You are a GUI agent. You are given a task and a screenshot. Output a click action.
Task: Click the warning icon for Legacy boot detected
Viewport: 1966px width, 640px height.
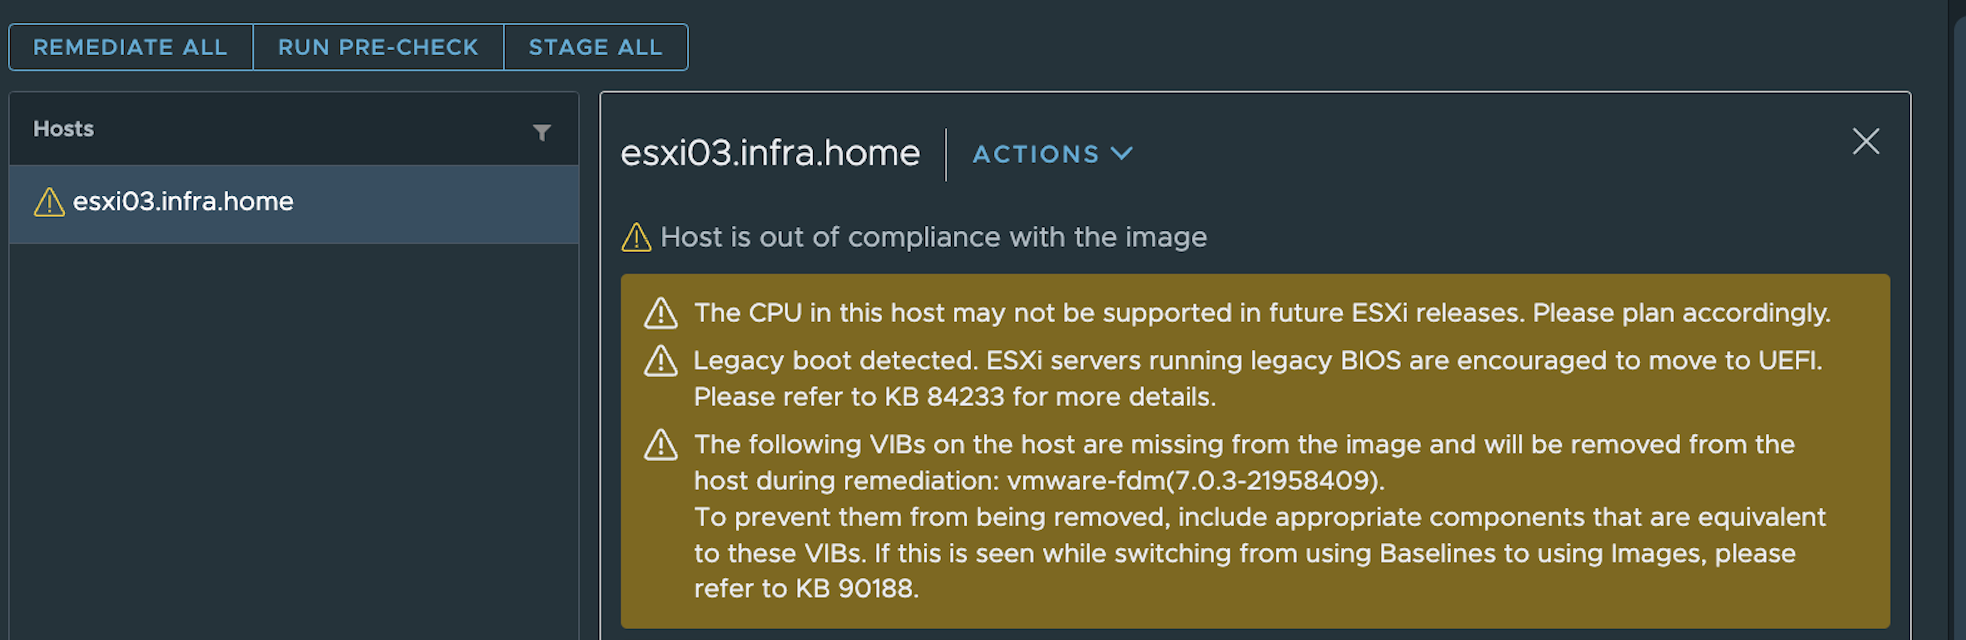(x=661, y=361)
